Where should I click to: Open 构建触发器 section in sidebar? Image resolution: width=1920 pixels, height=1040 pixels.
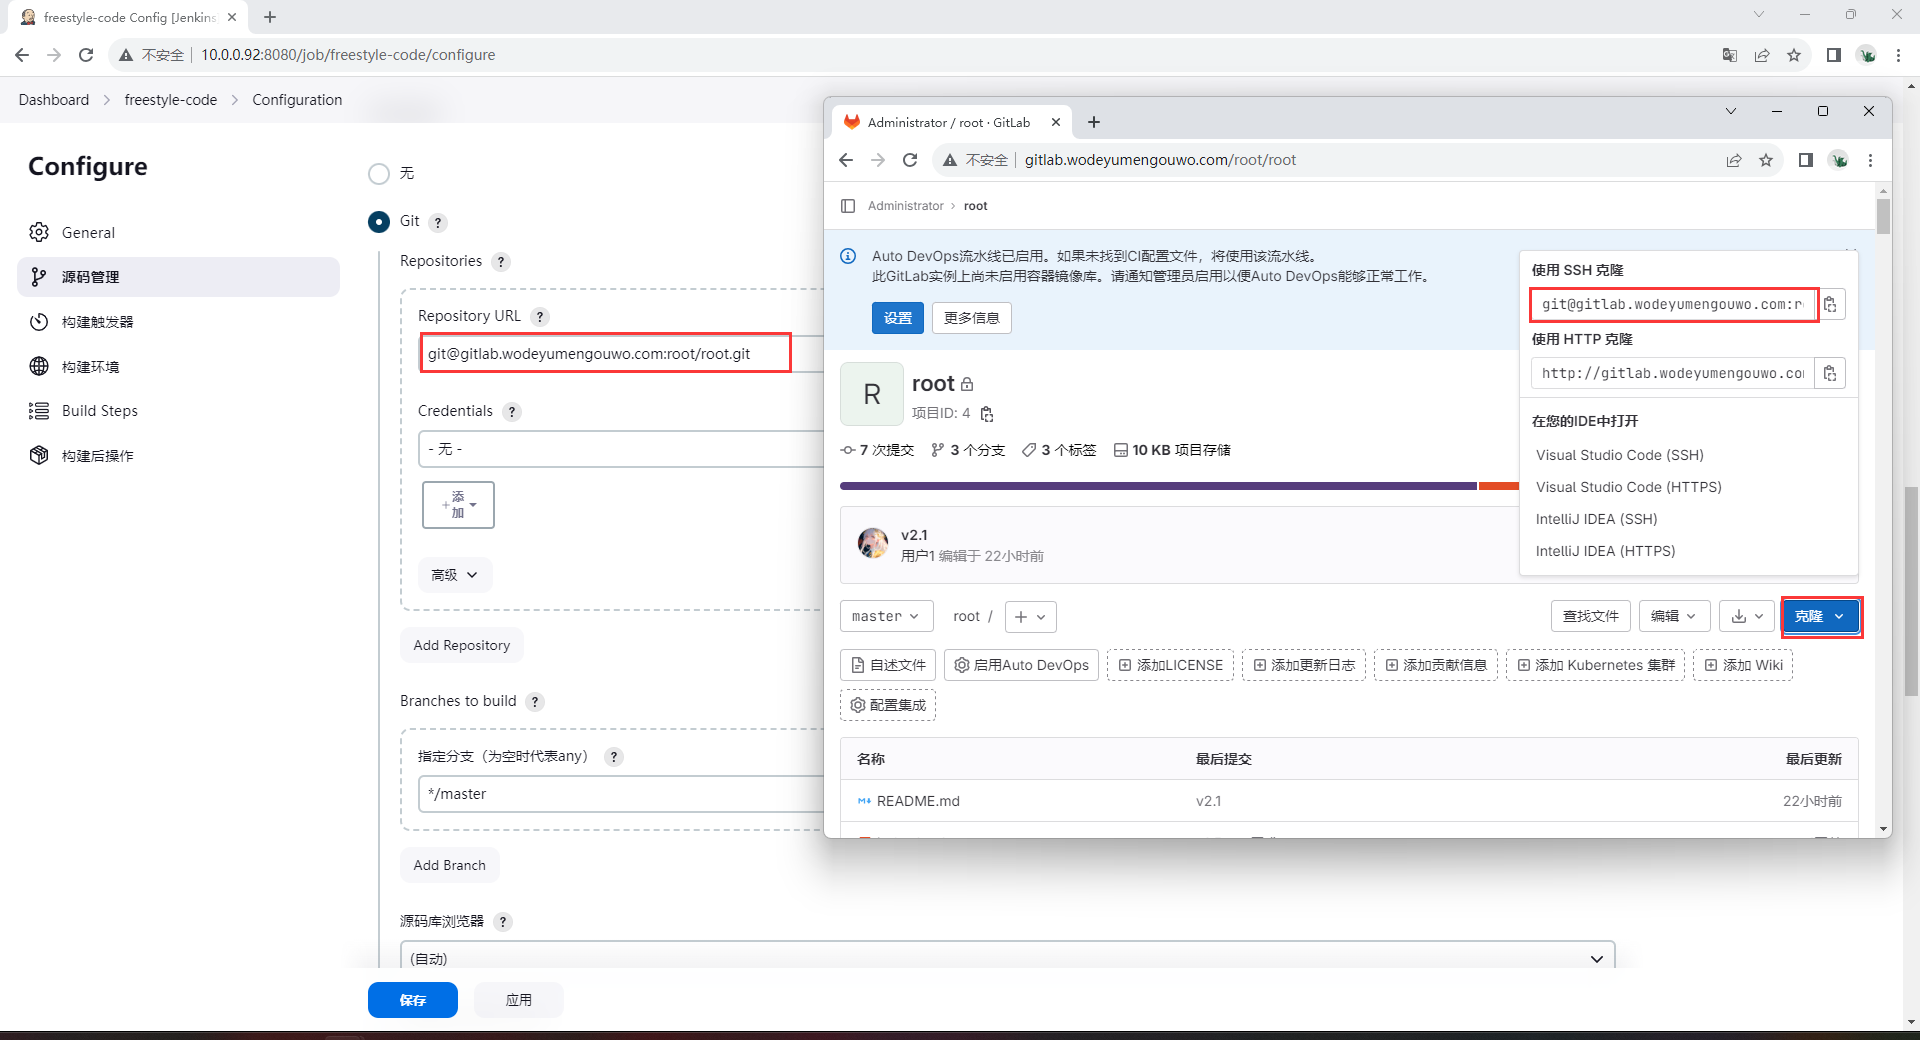(x=178, y=322)
